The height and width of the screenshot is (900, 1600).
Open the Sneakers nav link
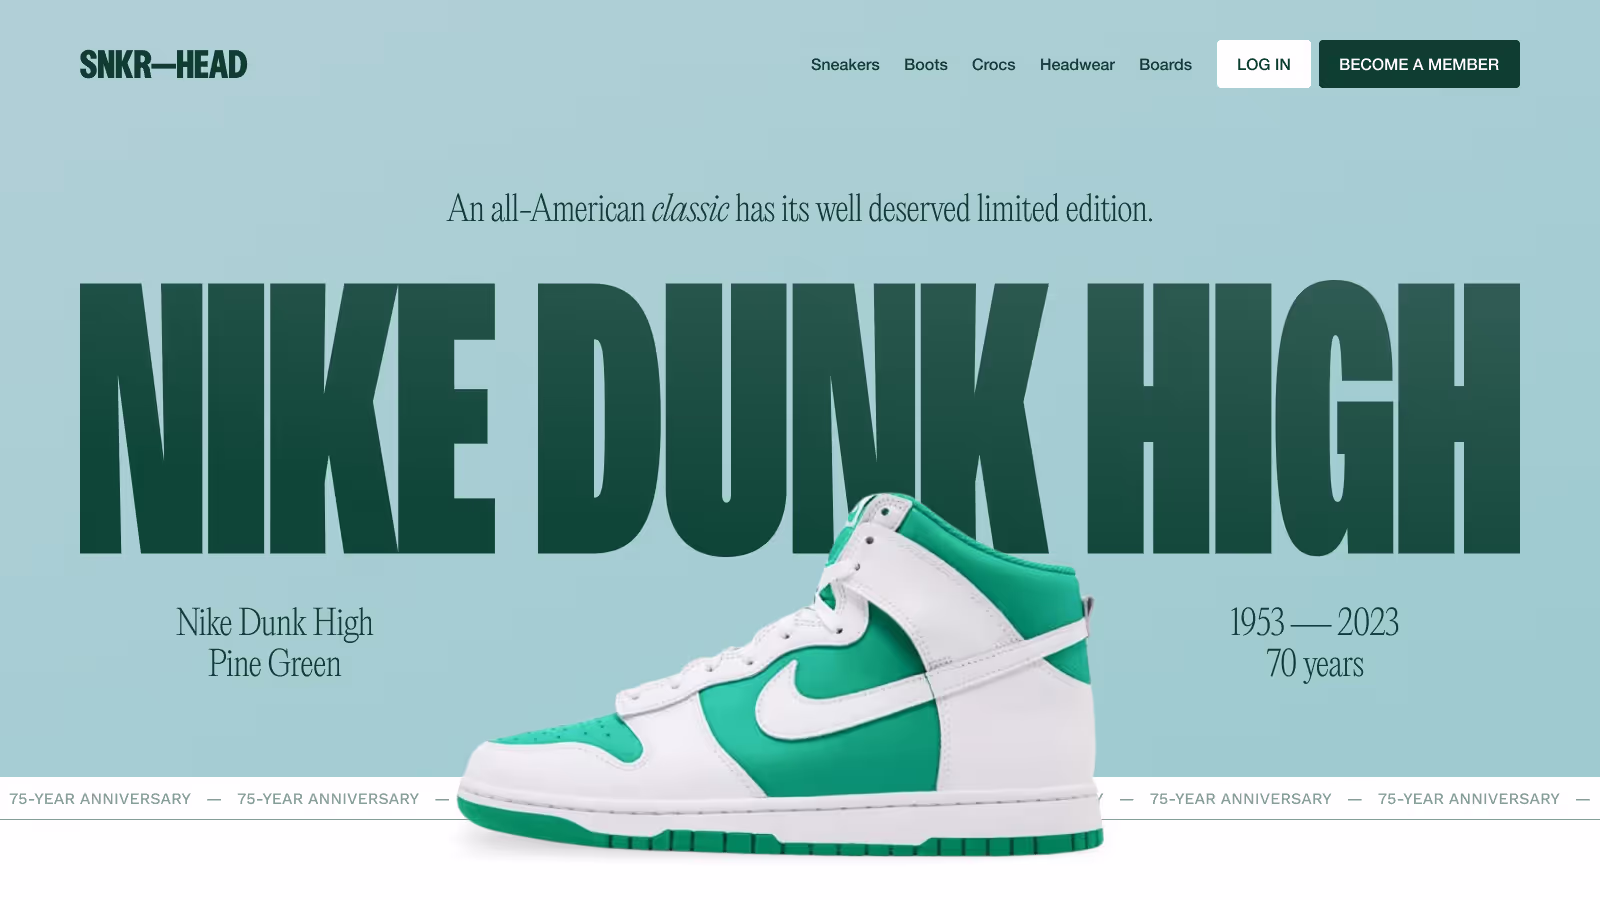point(845,64)
